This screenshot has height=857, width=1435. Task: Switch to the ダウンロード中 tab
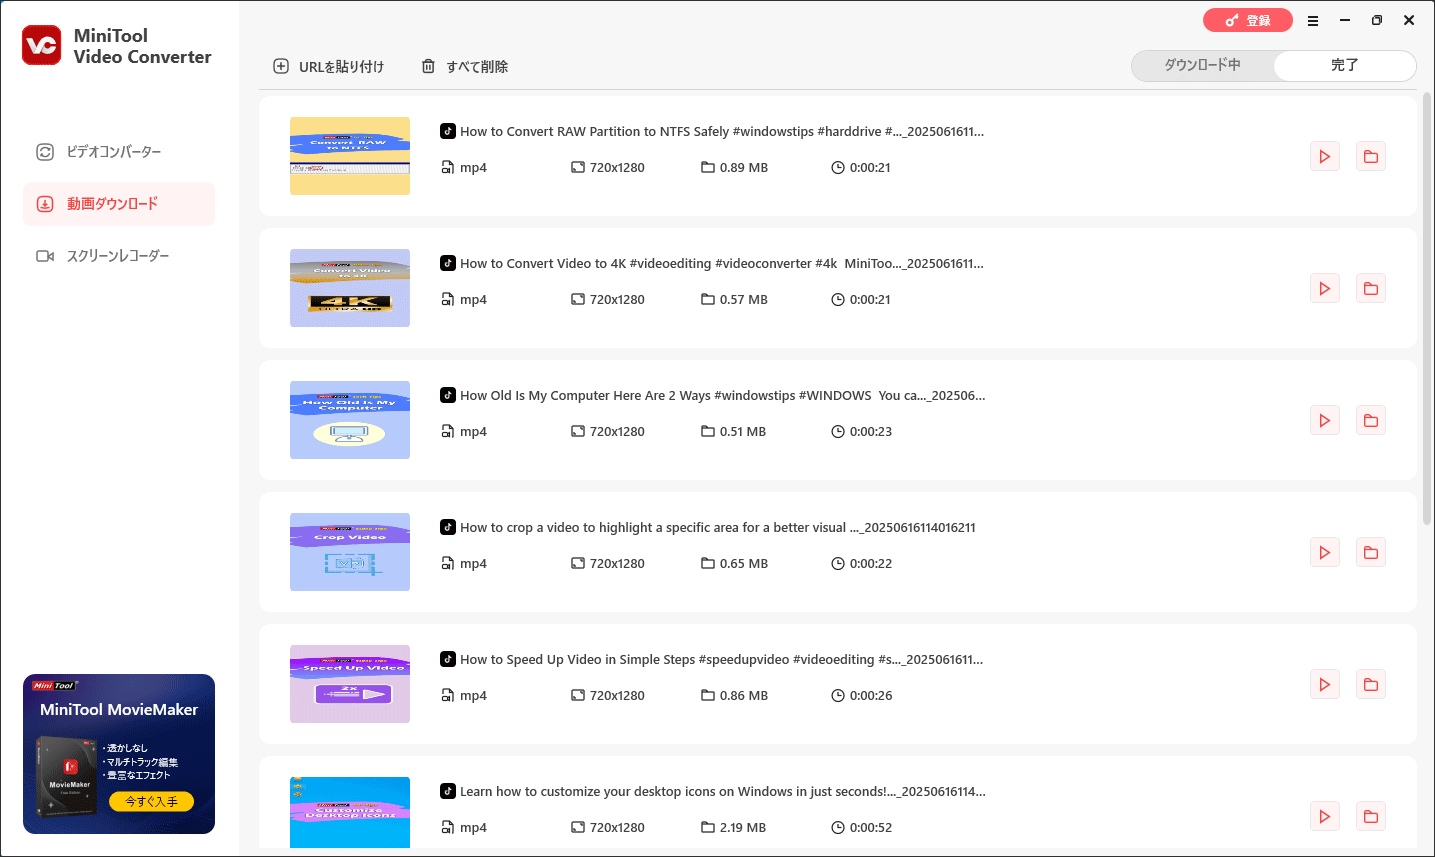coord(1203,65)
